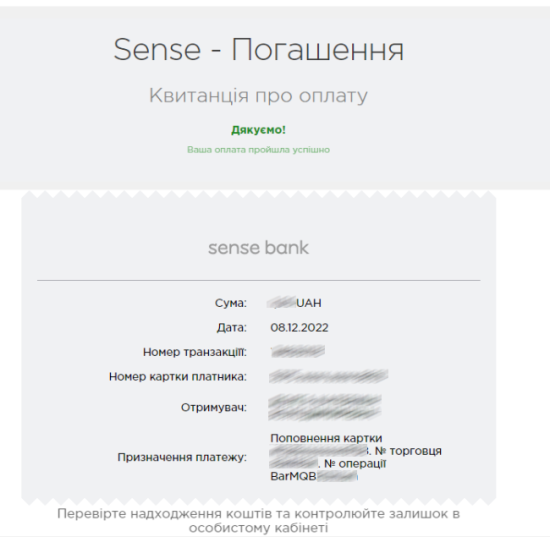The width and height of the screenshot is (550, 537).
Task: Select the blurred transaction number value
Action: (x=297, y=351)
